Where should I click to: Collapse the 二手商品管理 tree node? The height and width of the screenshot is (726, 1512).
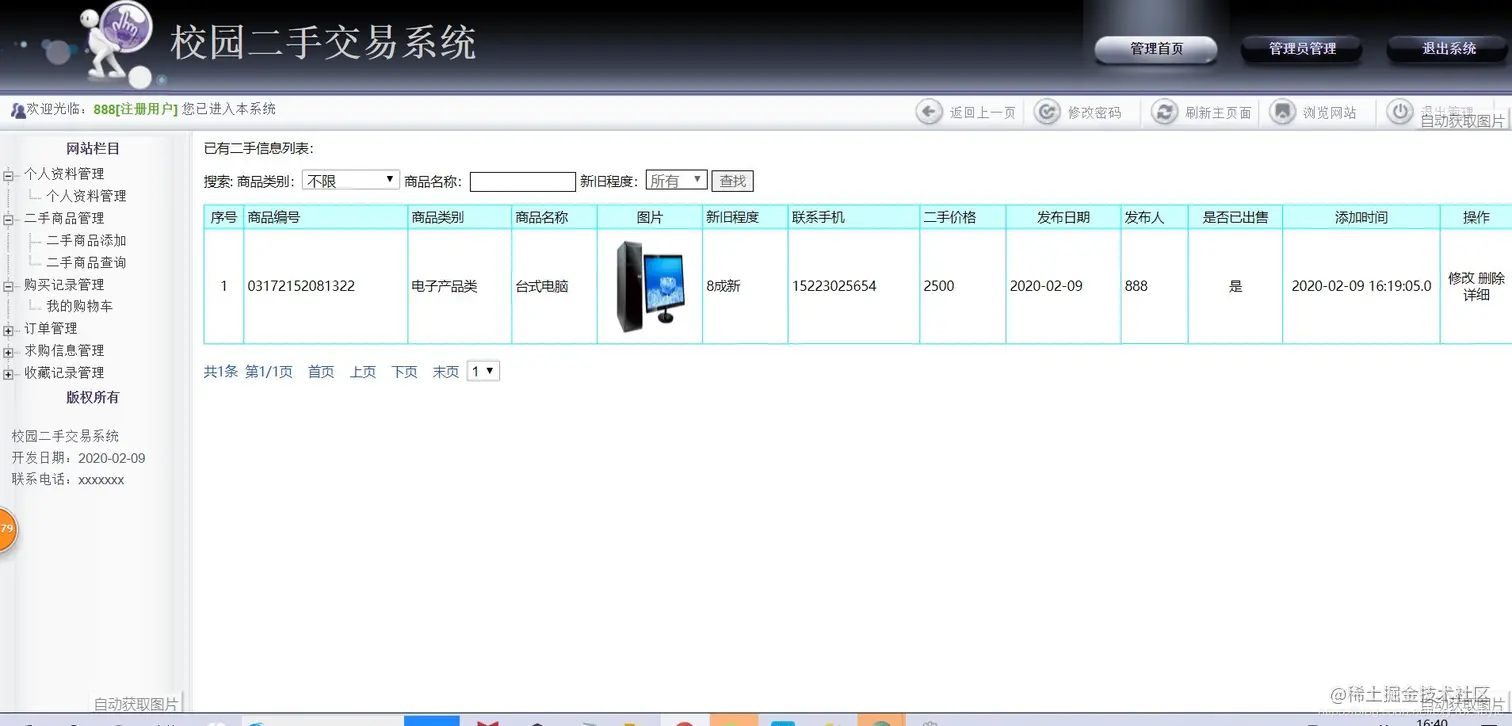[9, 219]
